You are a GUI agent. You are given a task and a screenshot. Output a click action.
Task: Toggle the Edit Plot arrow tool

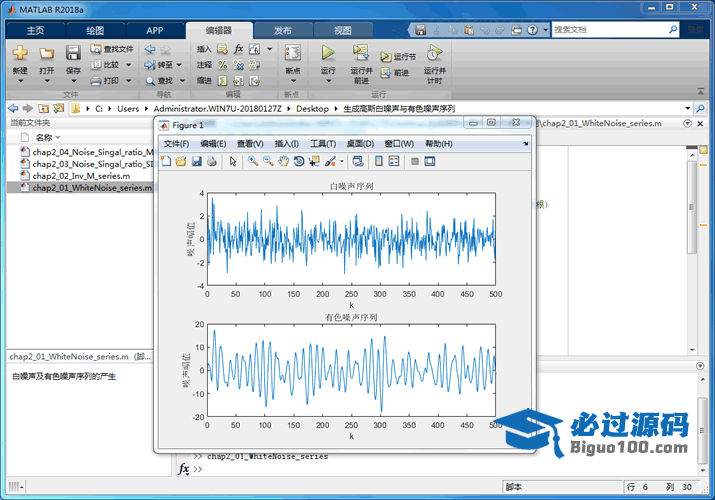tap(232, 161)
